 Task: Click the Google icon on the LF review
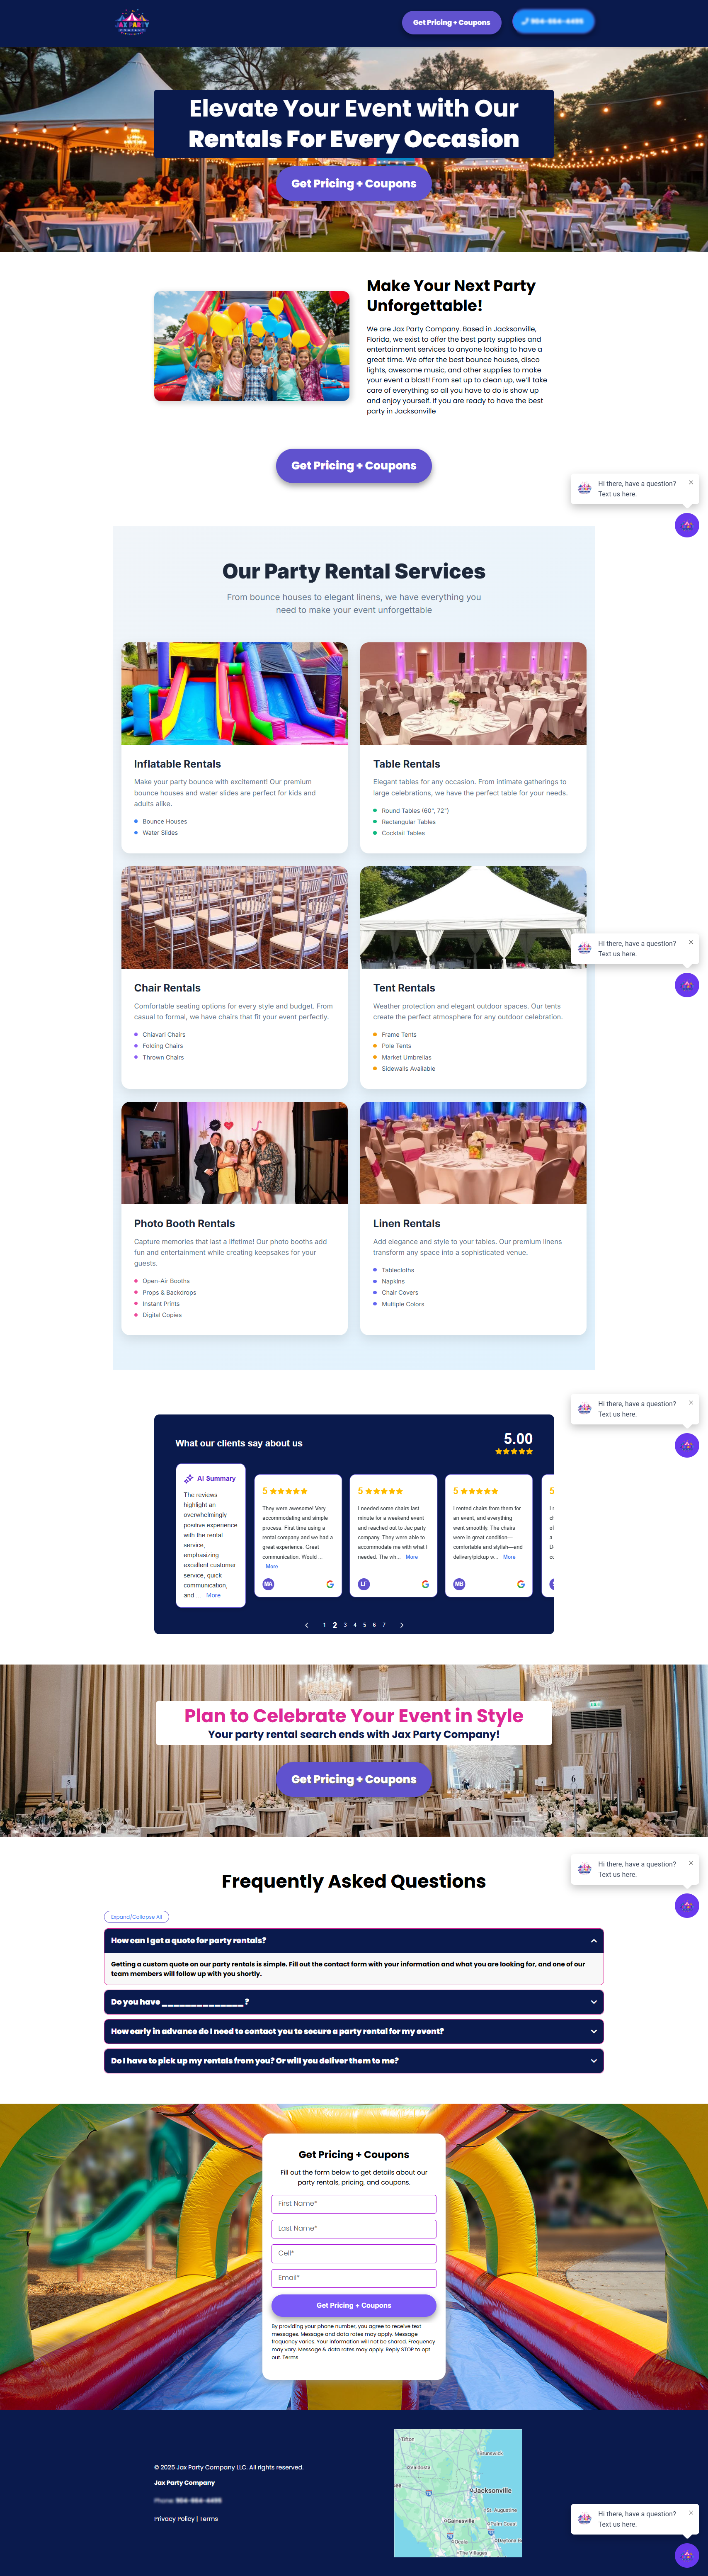click(x=425, y=1584)
